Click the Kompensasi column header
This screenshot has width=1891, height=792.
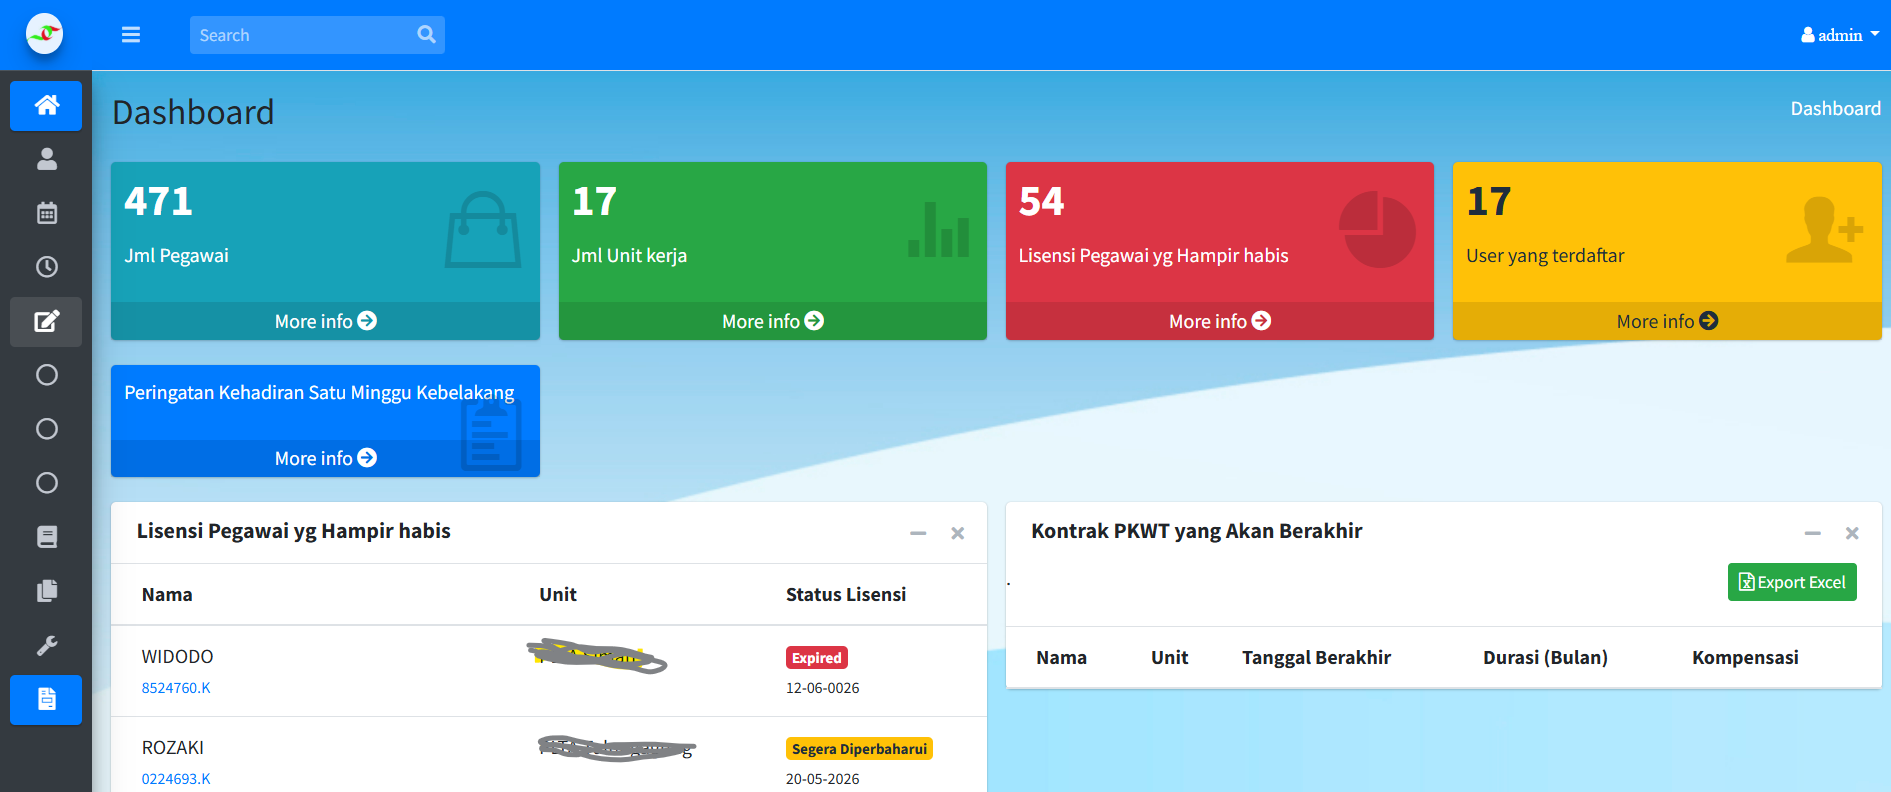[1745, 657]
